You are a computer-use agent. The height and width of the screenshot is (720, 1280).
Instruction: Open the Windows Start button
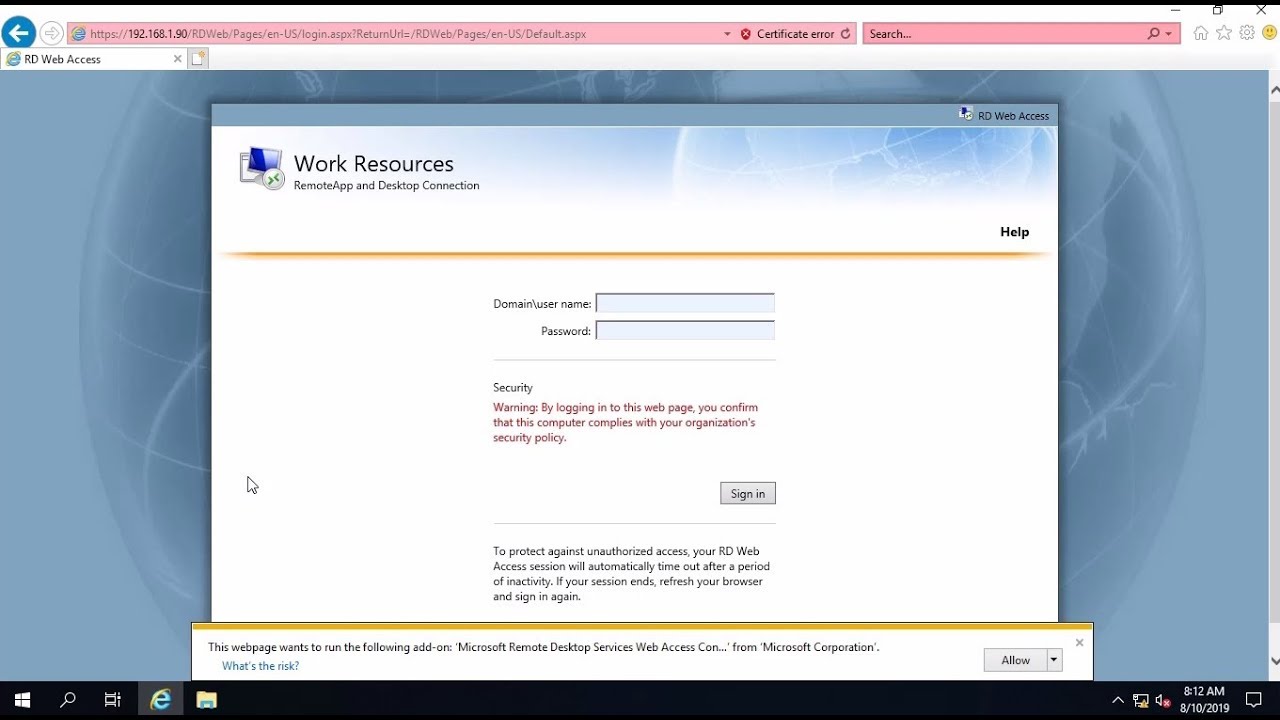pyautogui.click(x=22, y=700)
